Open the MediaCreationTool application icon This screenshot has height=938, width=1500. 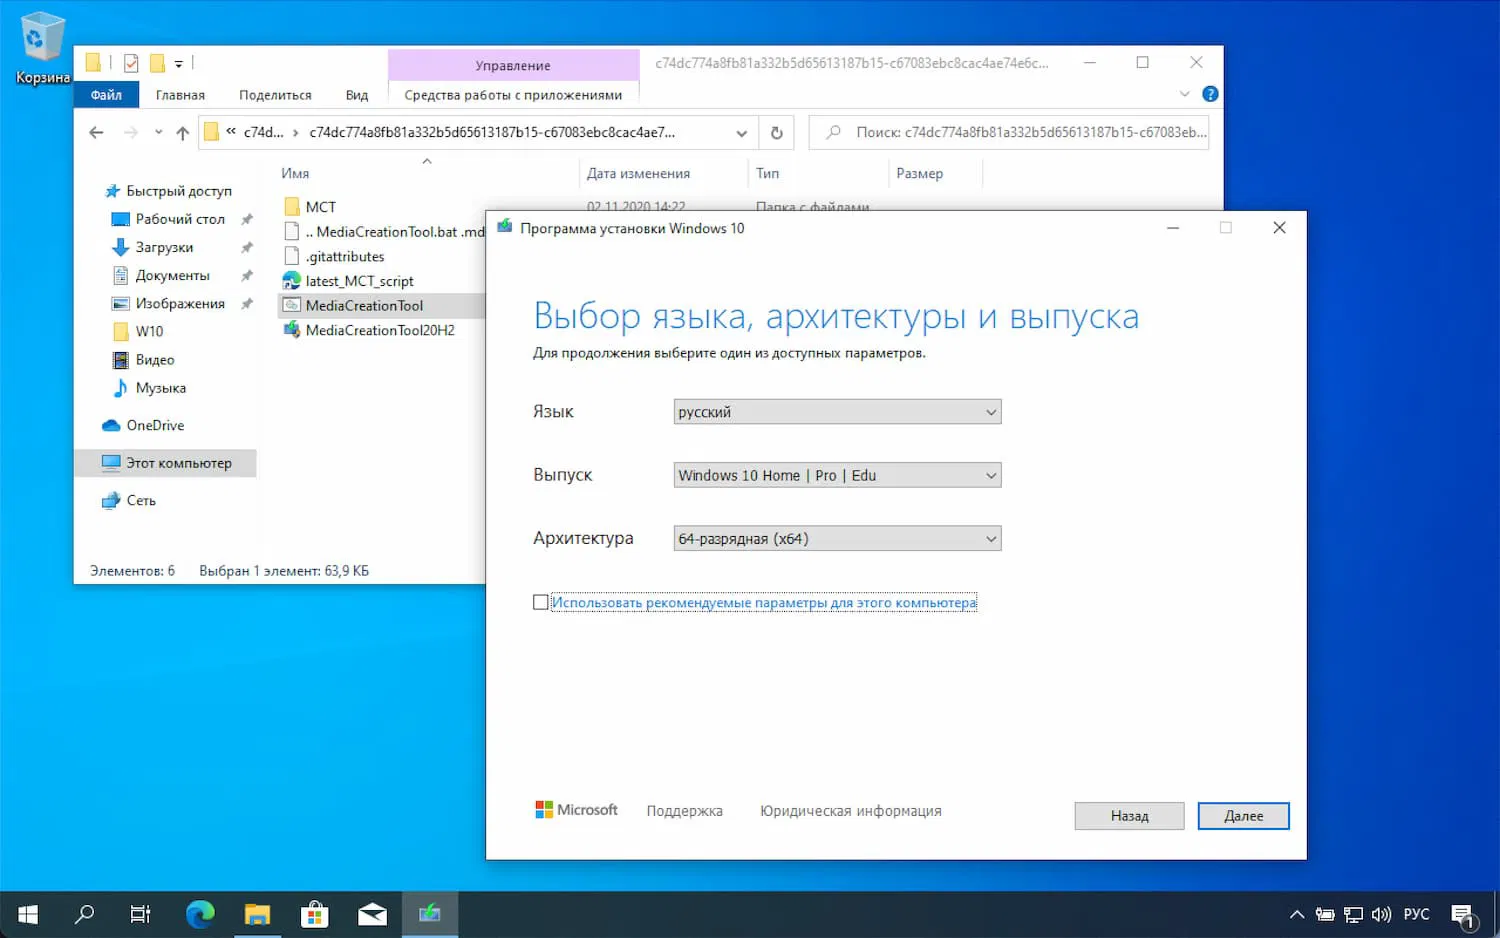[x=363, y=305]
